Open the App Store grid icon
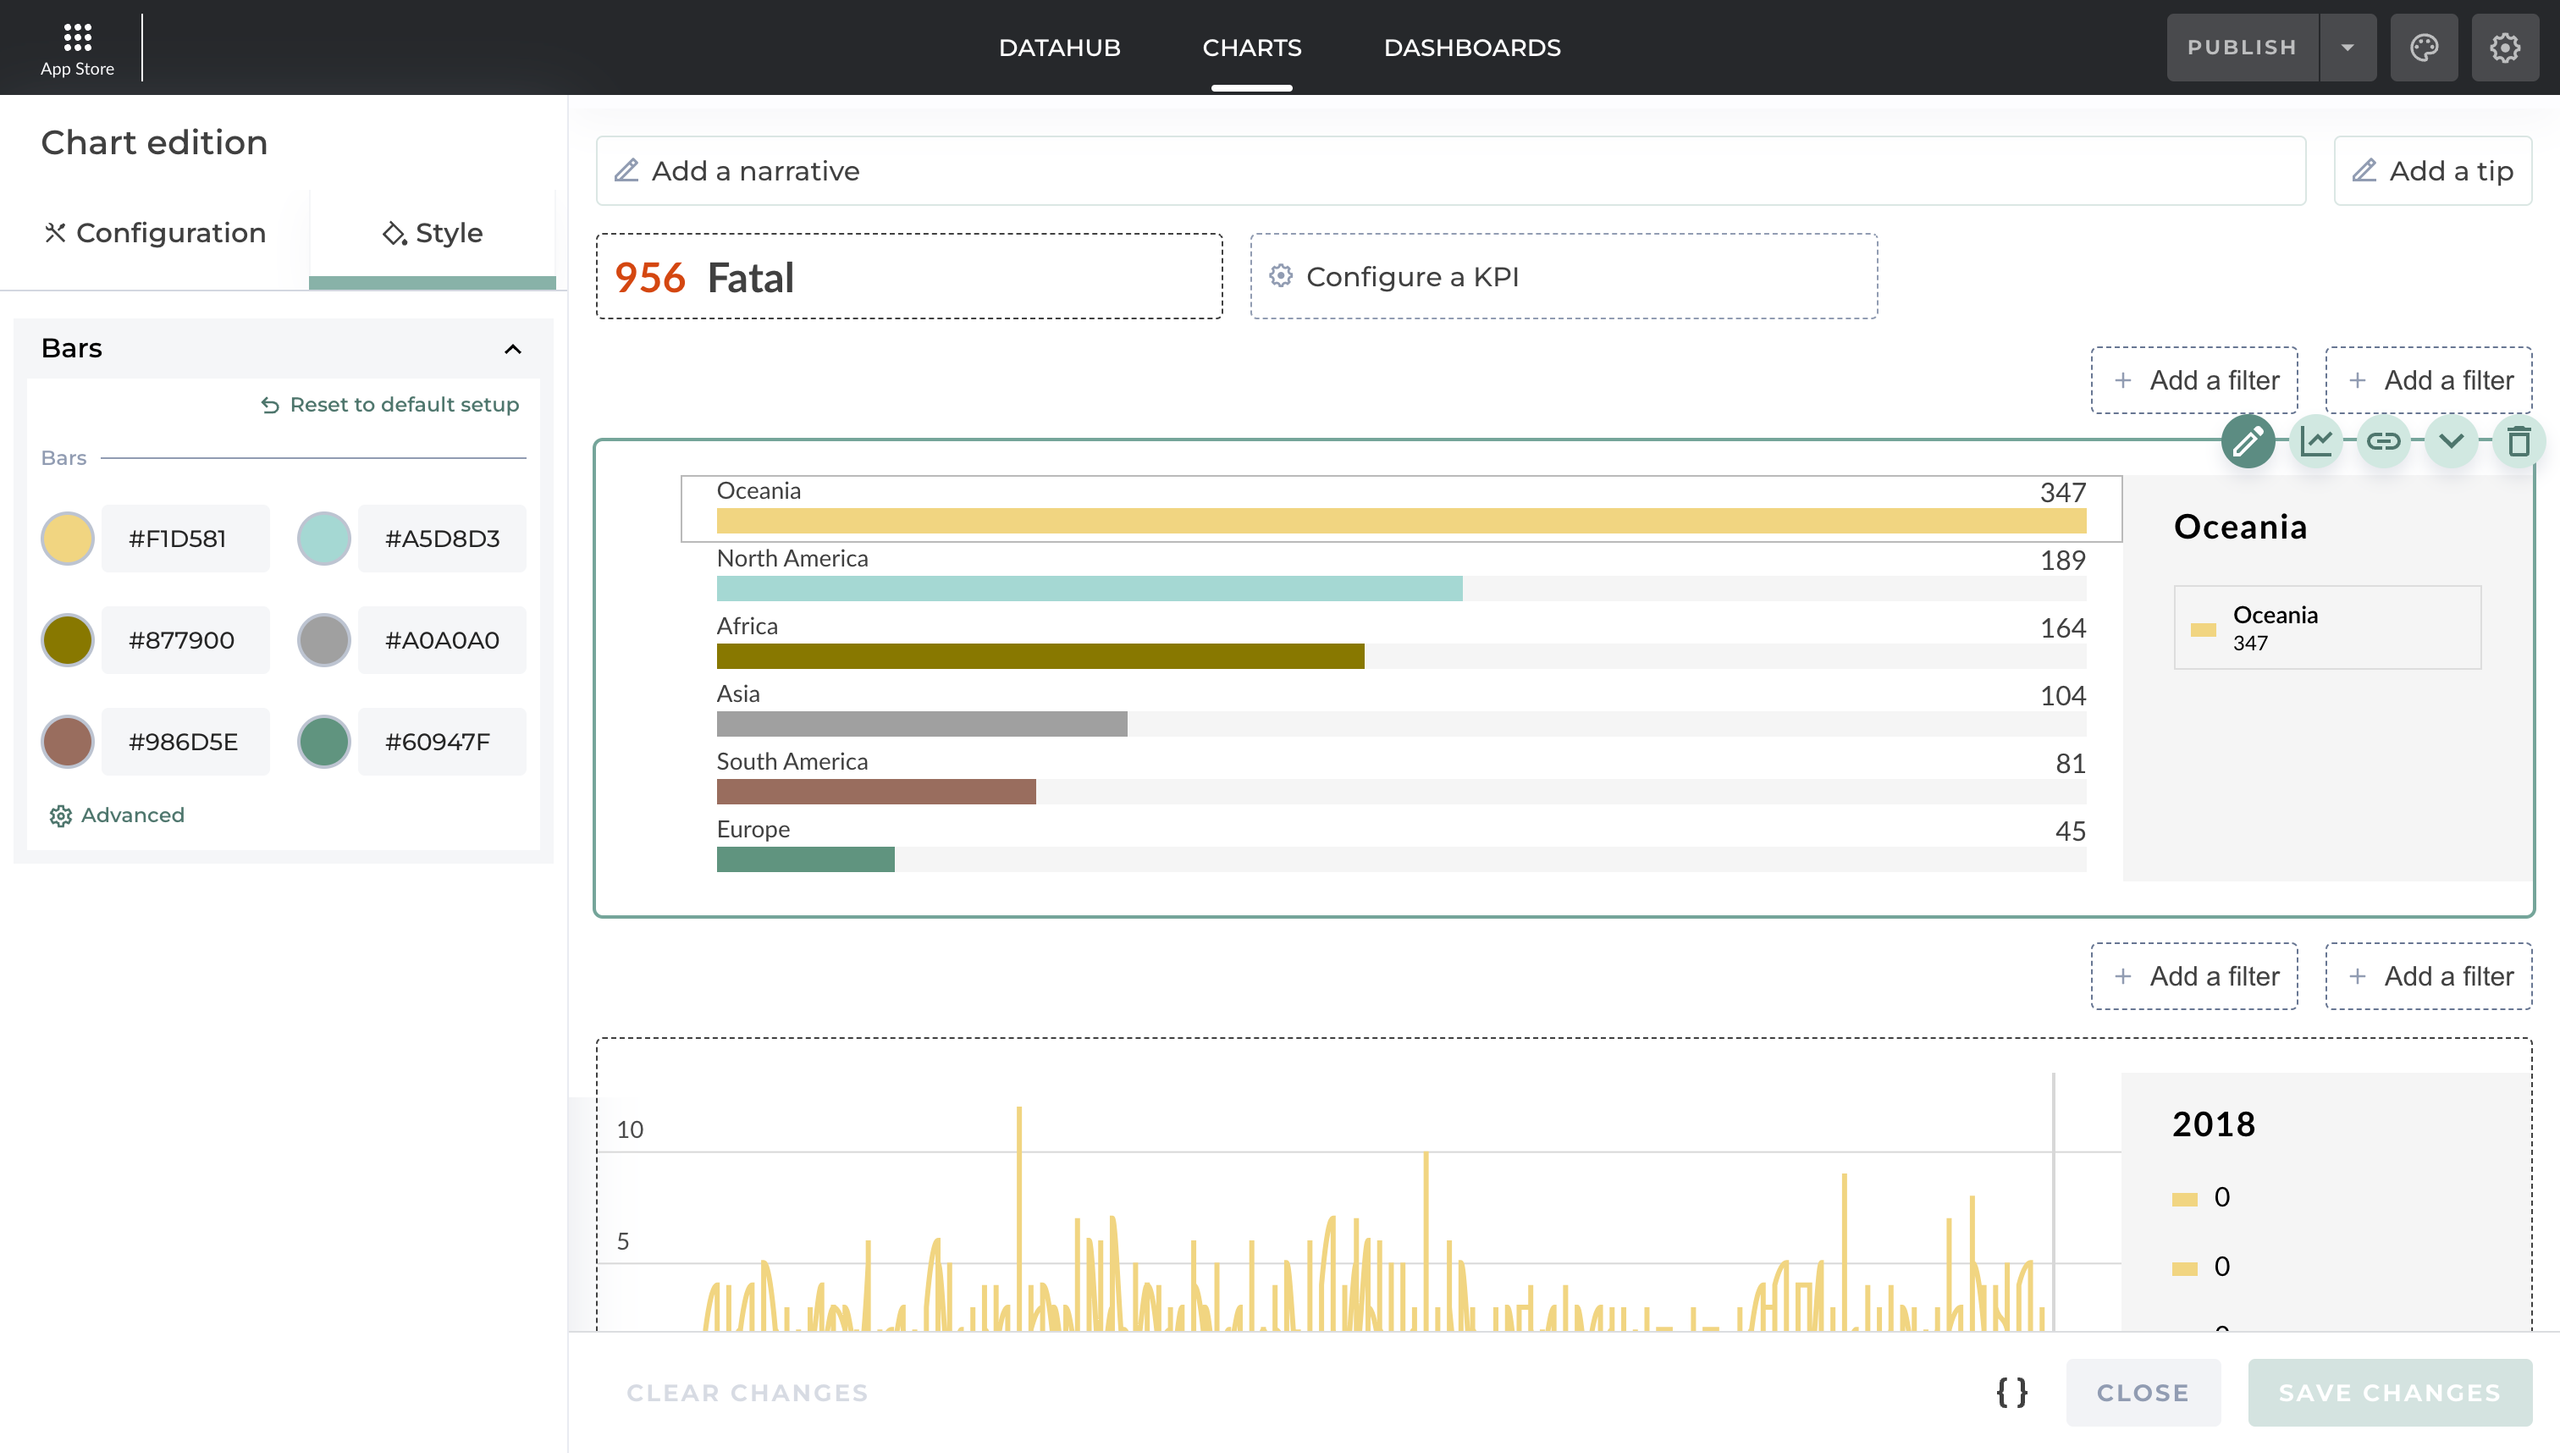Viewport: 2560px width, 1453px height. point(77,38)
